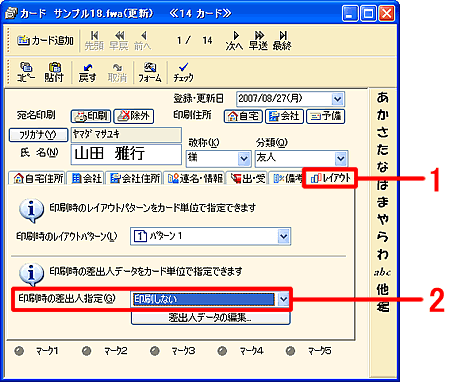This screenshot has width=450, height=382.
Task: Select 他 in the index bar
Action: point(383,289)
